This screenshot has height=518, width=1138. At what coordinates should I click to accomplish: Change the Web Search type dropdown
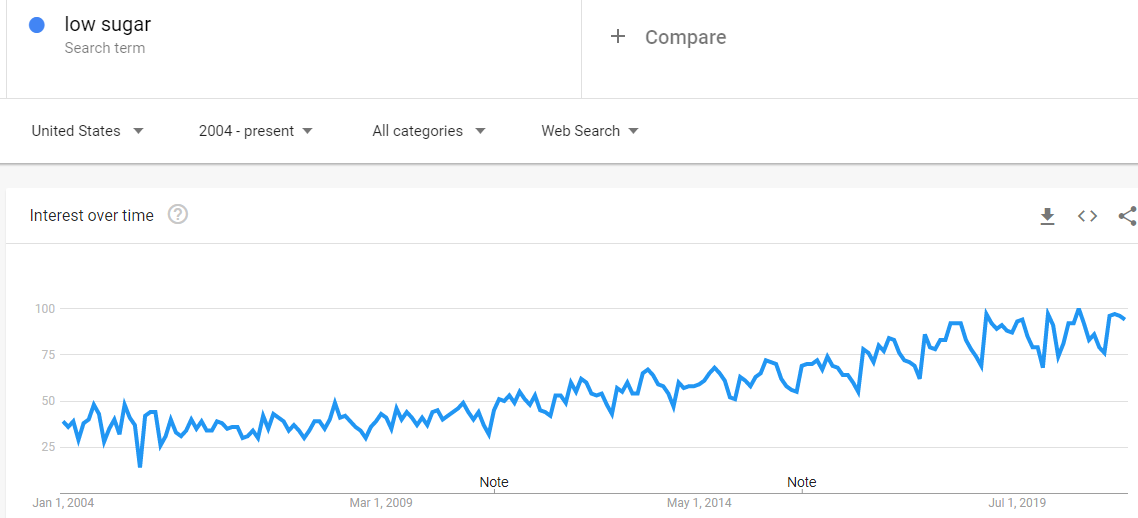[590, 131]
